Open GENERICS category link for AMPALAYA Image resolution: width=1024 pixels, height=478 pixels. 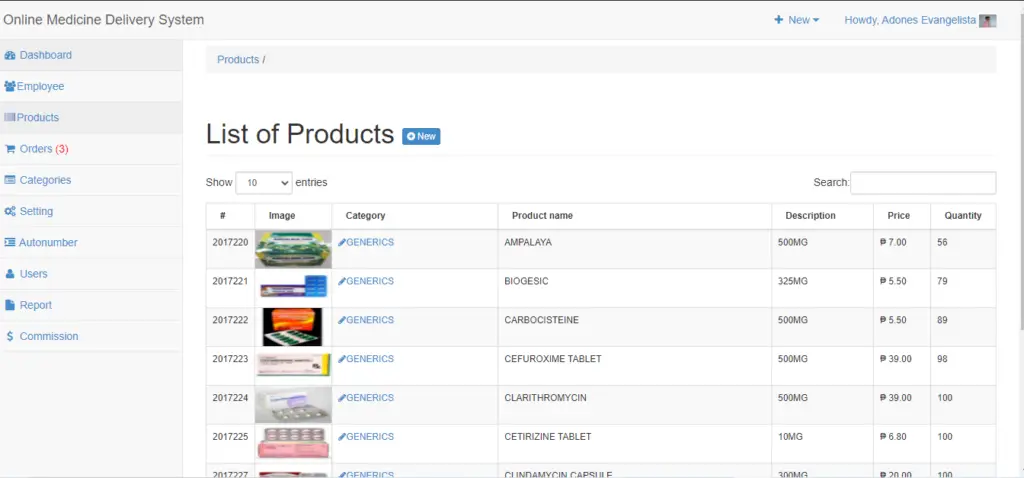370,242
